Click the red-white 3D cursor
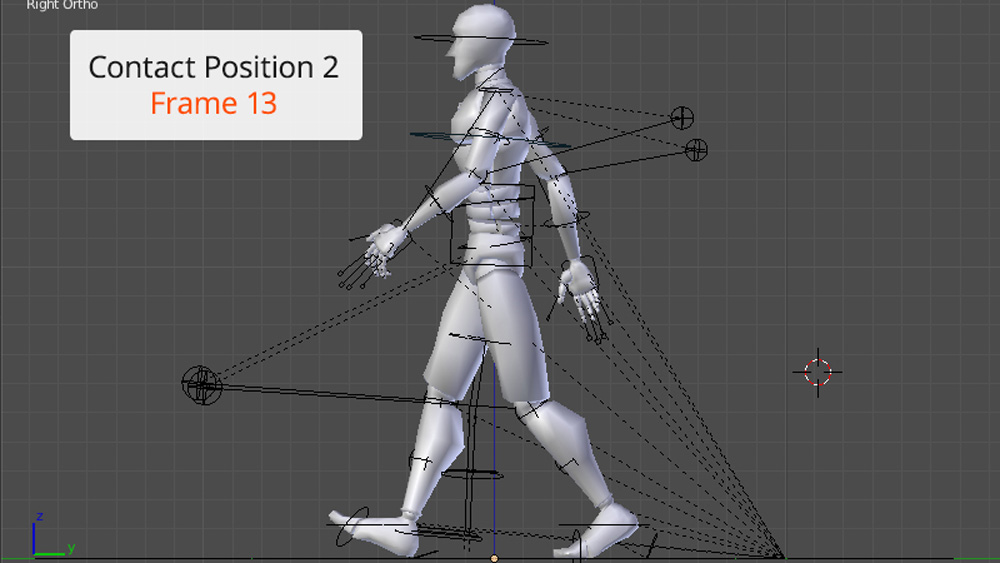The width and height of the screenshot is (1000, 563). (x=818, y=371)
